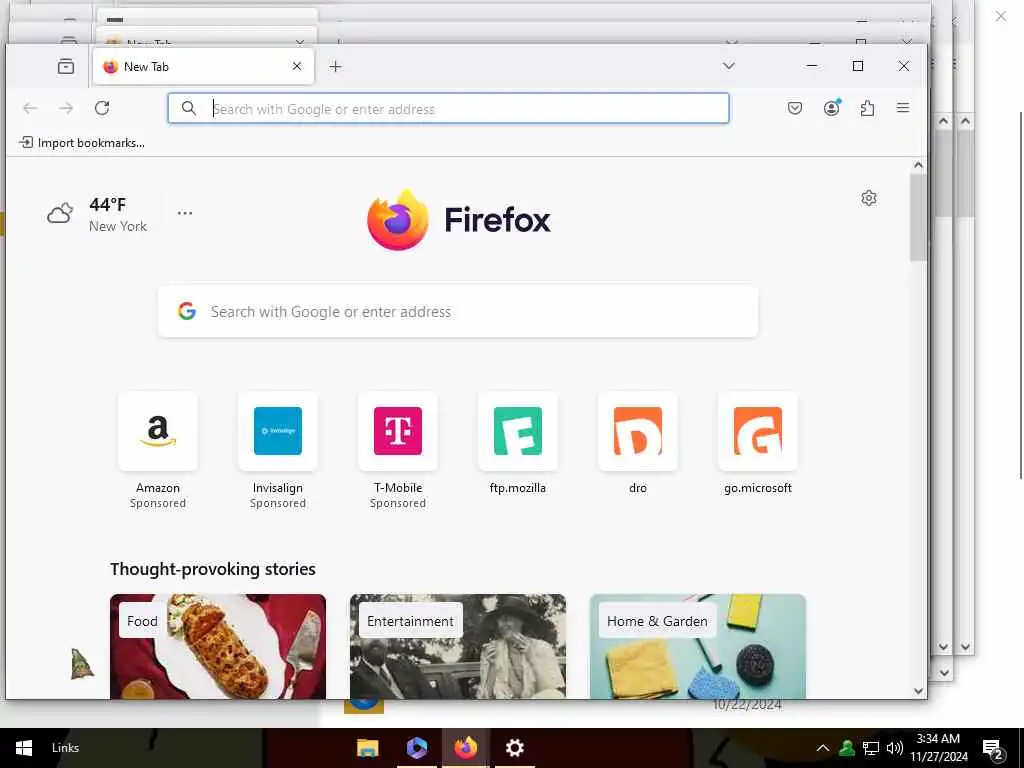This screenshot has width=1024, height=768.
Task: Open the Extensions puzzle icon
Action: [867, 108]
